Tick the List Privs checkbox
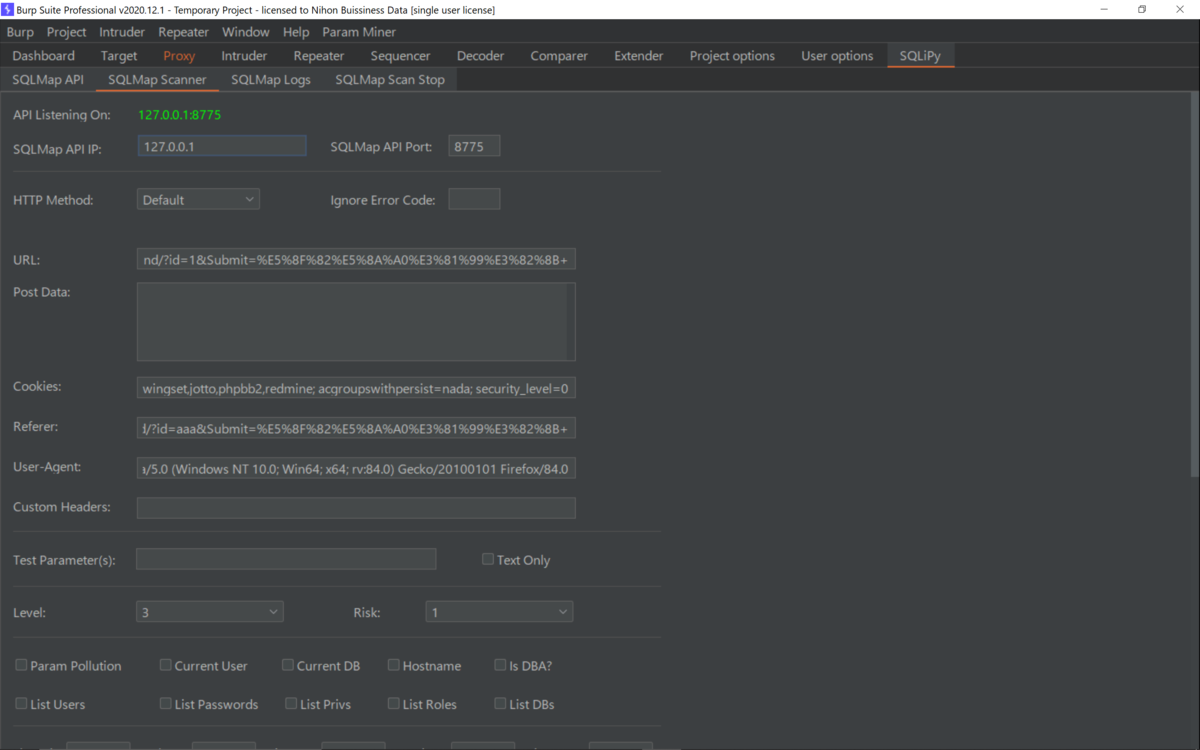Screen dimensions: 1200x750 pyautogui.click(x=291, y=704)
